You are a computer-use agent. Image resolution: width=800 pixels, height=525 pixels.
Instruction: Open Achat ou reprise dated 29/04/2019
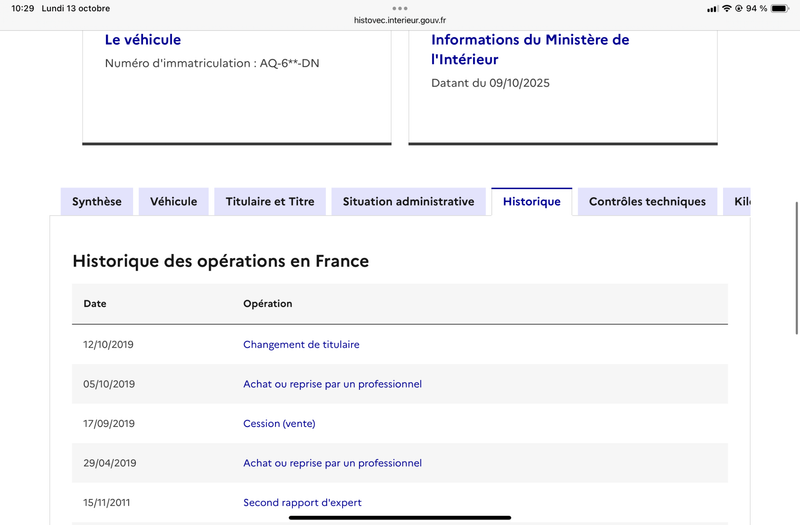332,463
